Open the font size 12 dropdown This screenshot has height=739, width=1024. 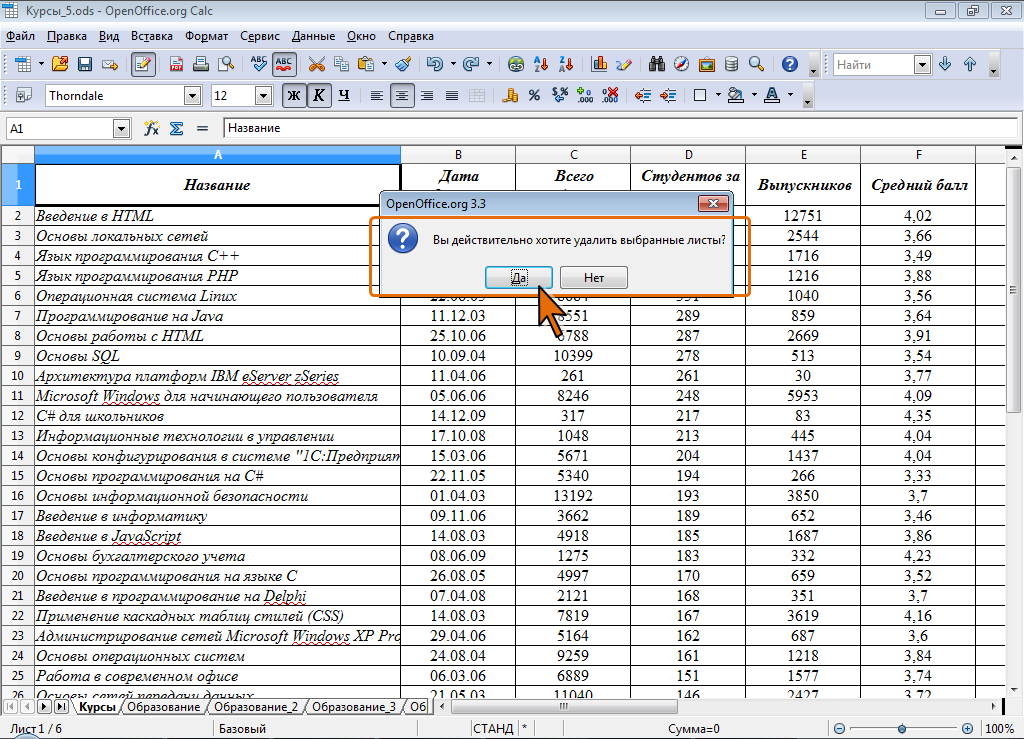point(264,96)
